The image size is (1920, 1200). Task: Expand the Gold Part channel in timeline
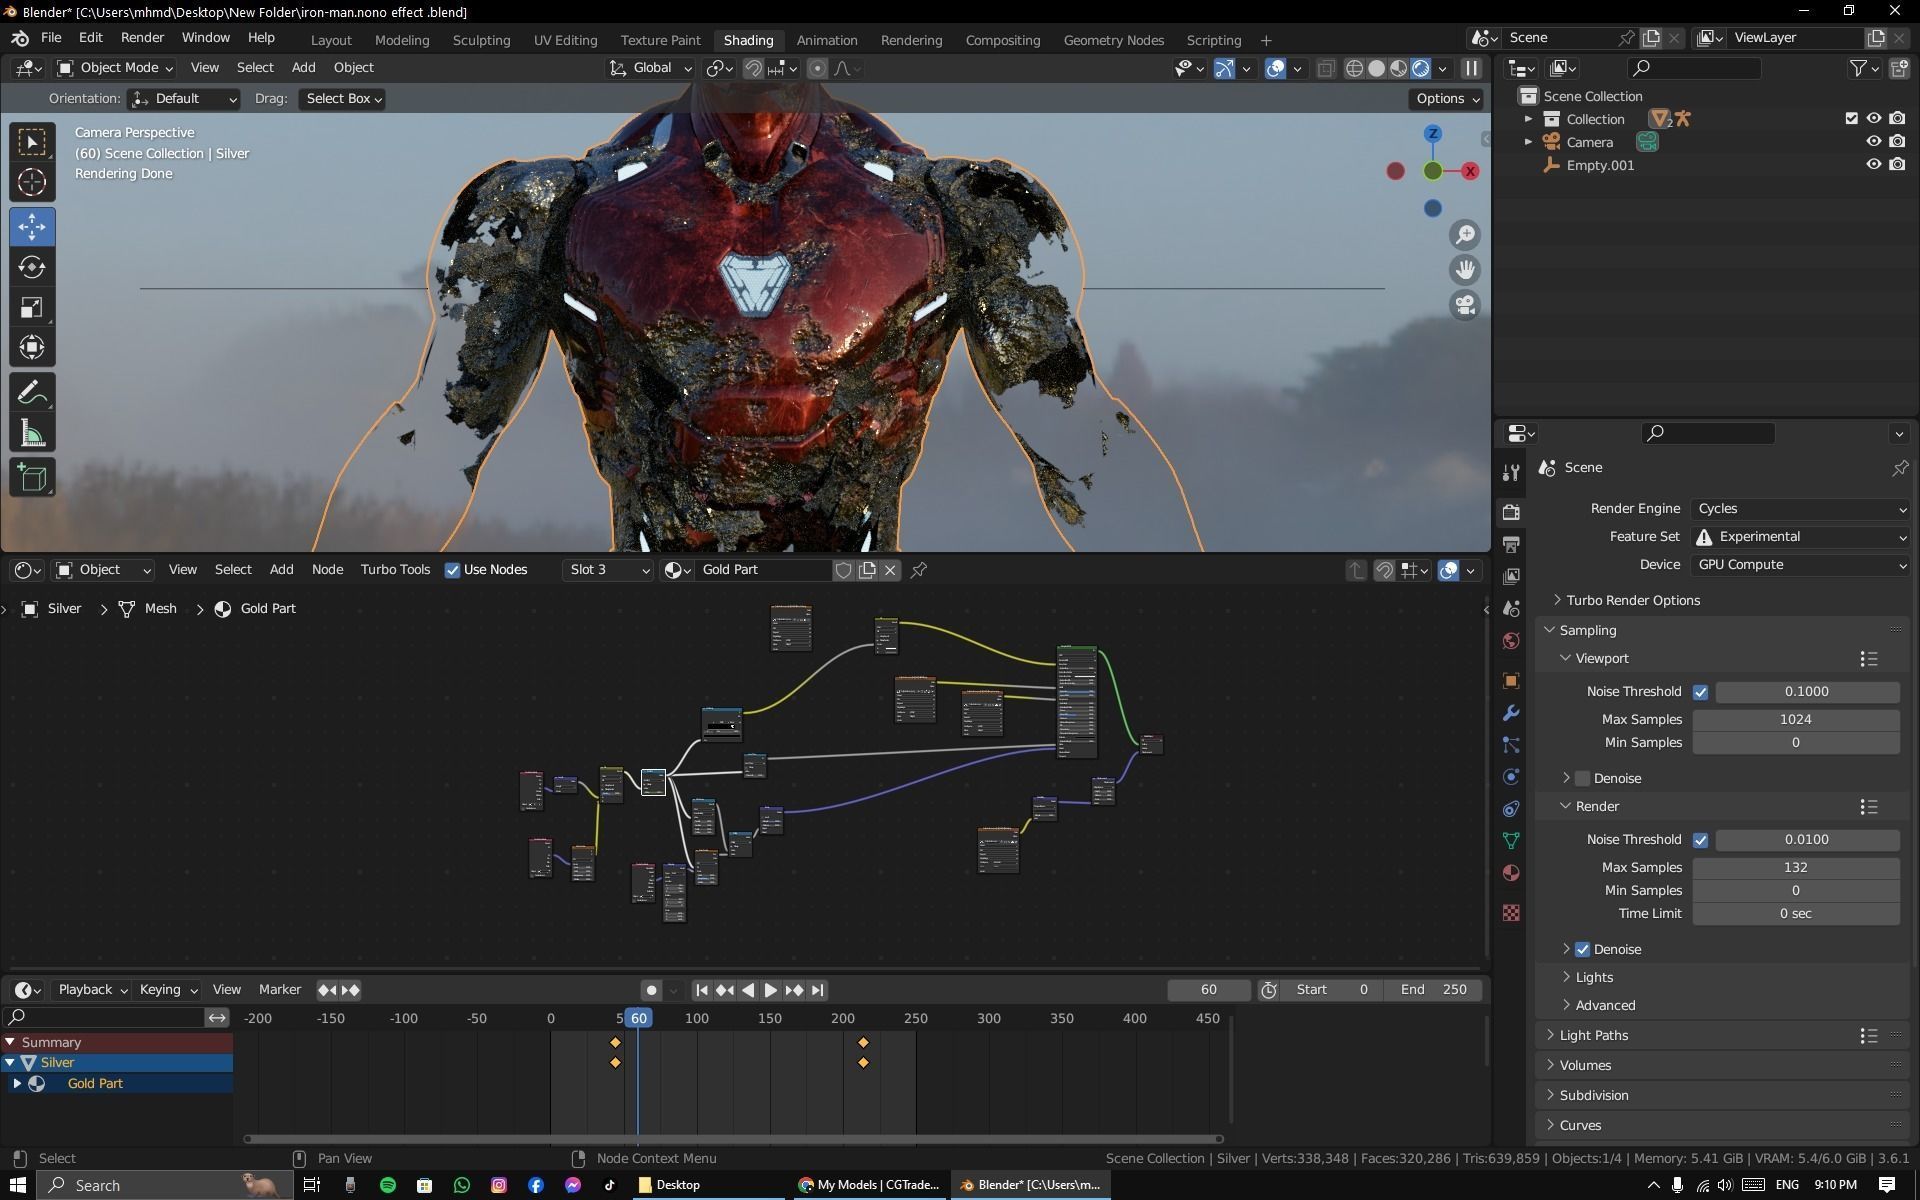pyautogui.click(x=17, y=1084)
